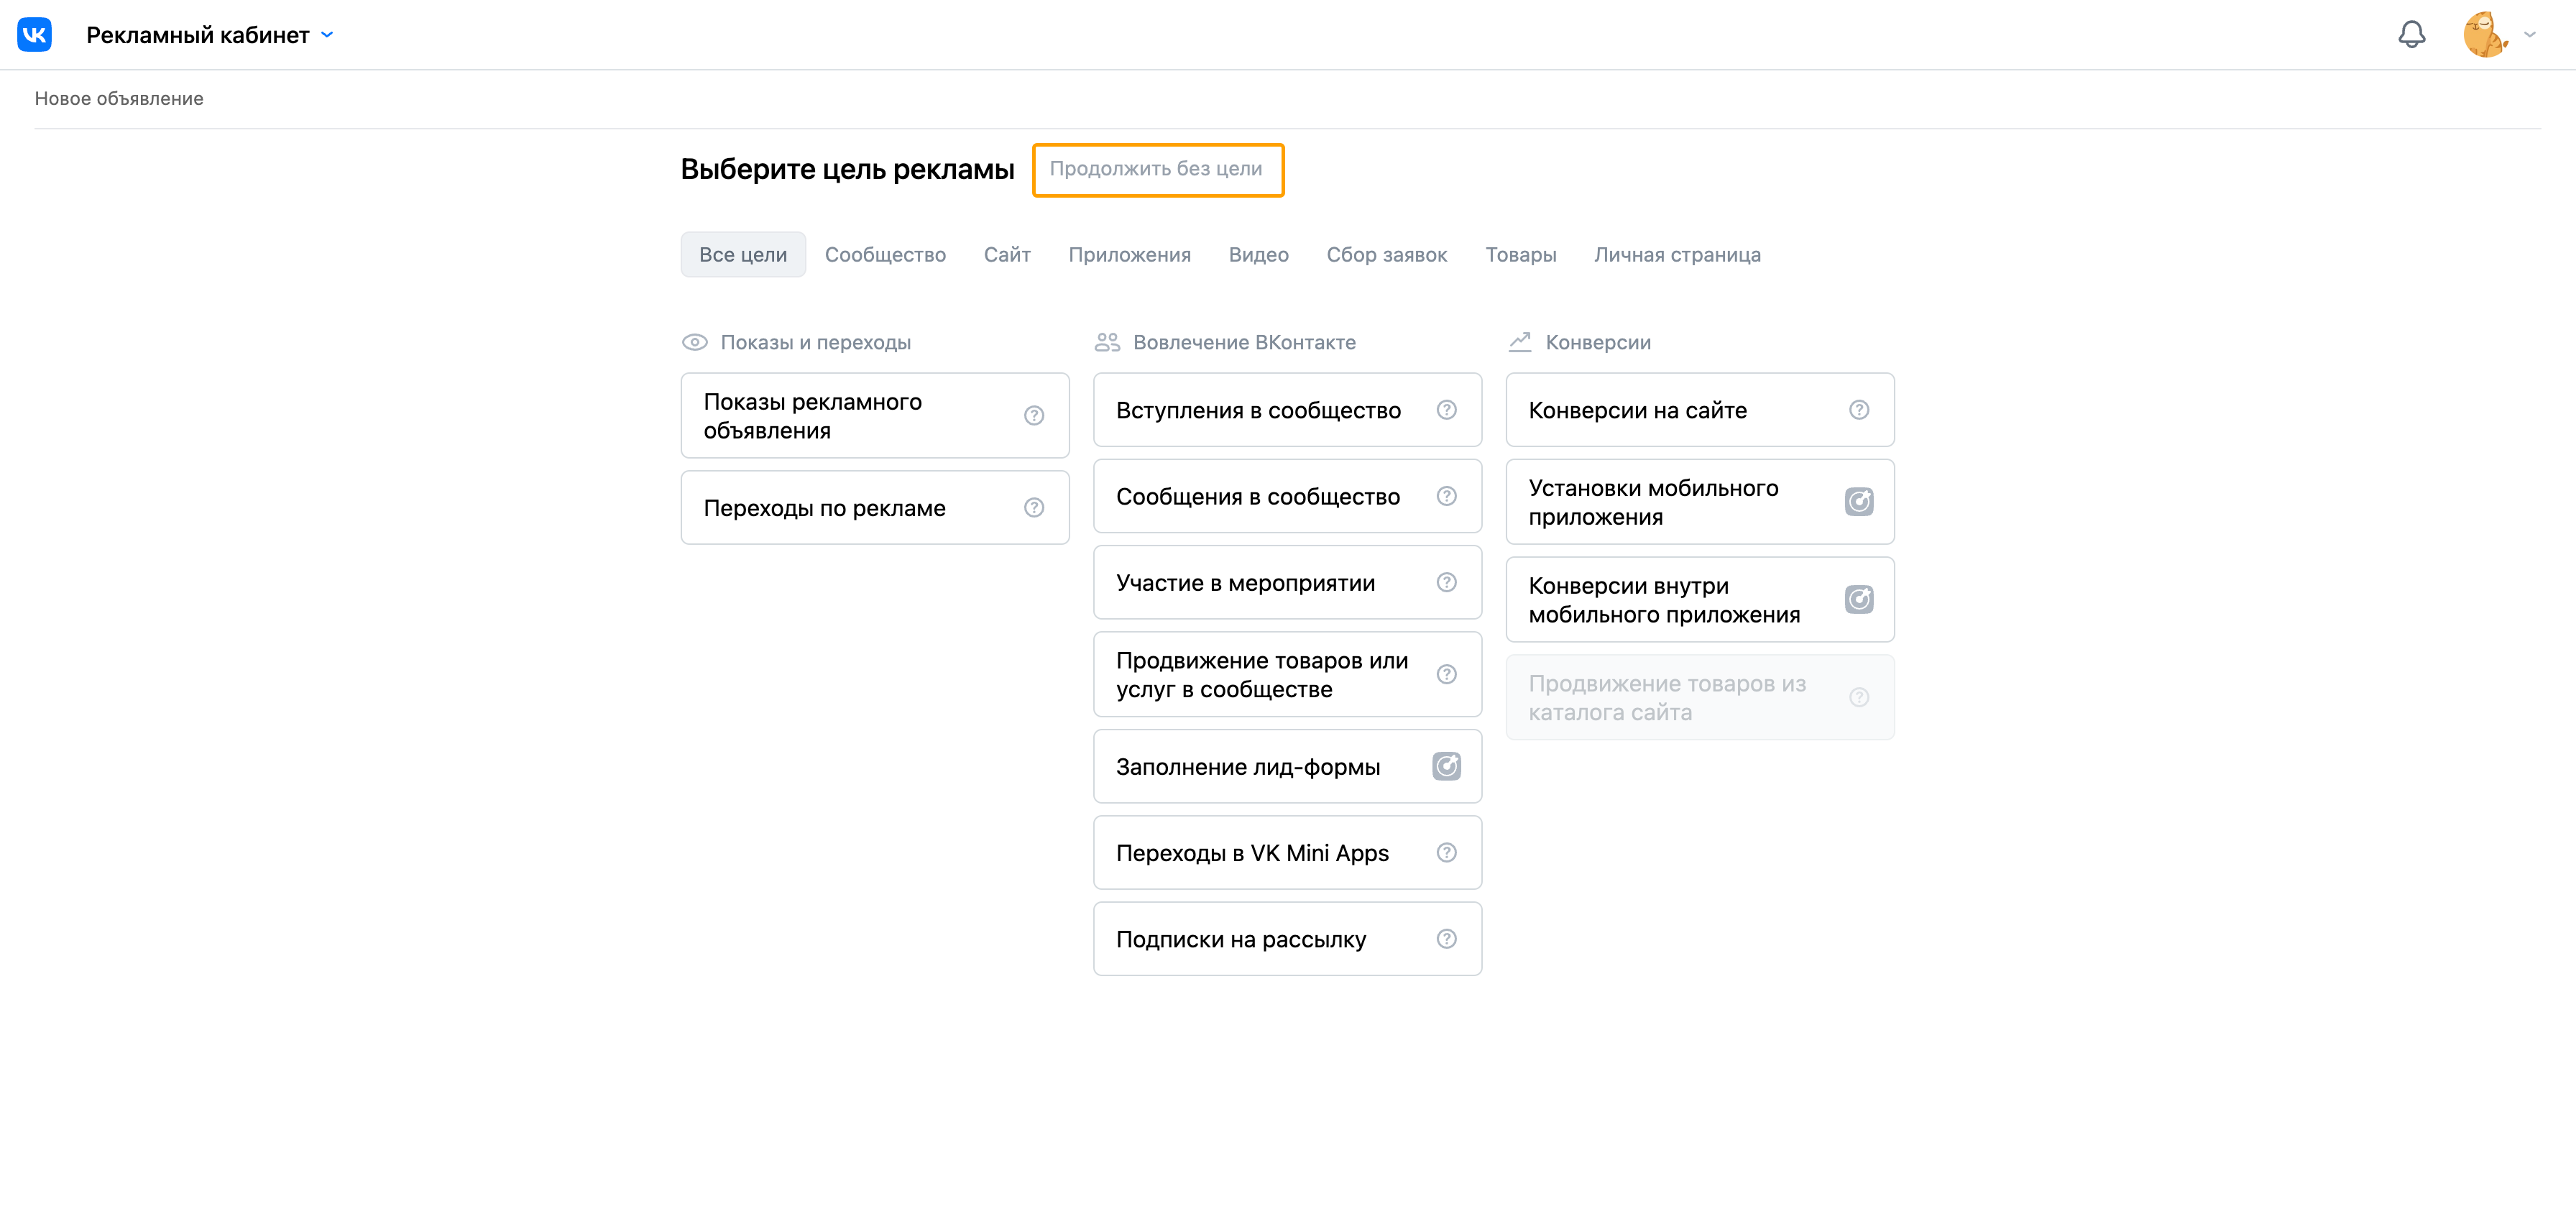
Task: Select Участие в мероприятии goal
Action: coord(1287,582)
